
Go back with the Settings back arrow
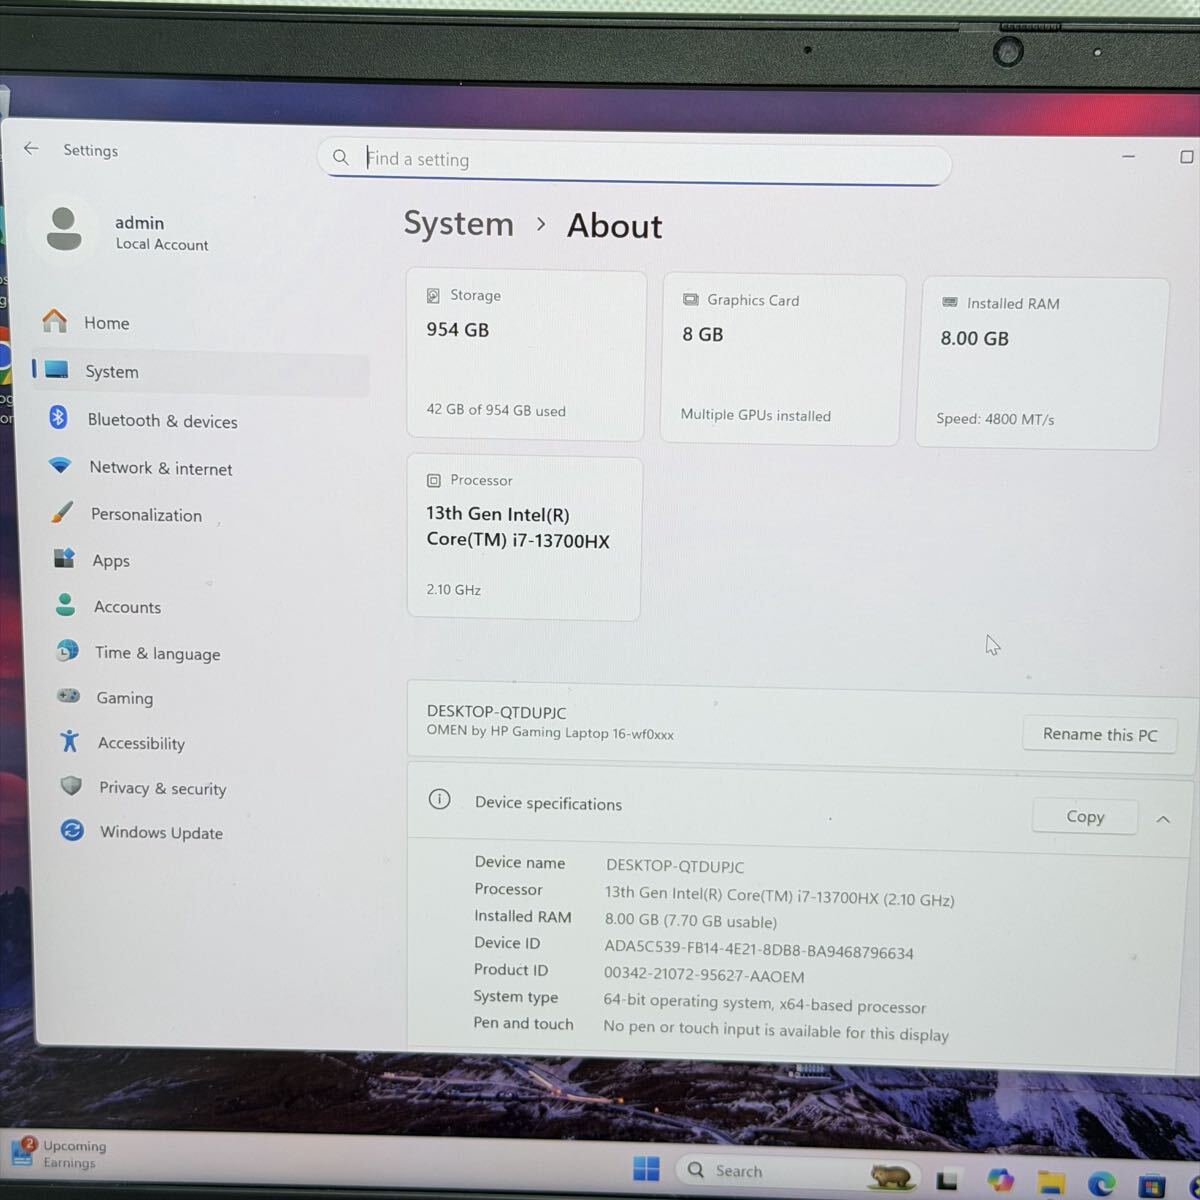click(x=32, y=149)
